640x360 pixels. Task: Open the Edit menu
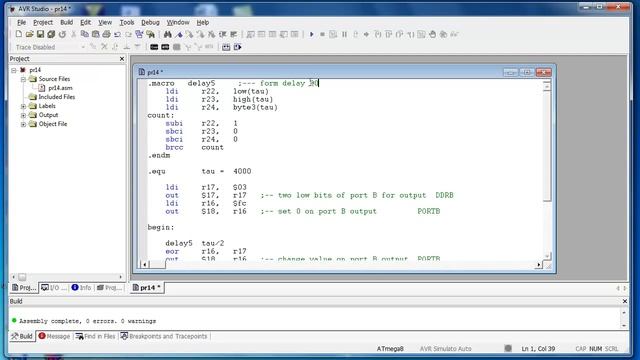tap(85, 22)
